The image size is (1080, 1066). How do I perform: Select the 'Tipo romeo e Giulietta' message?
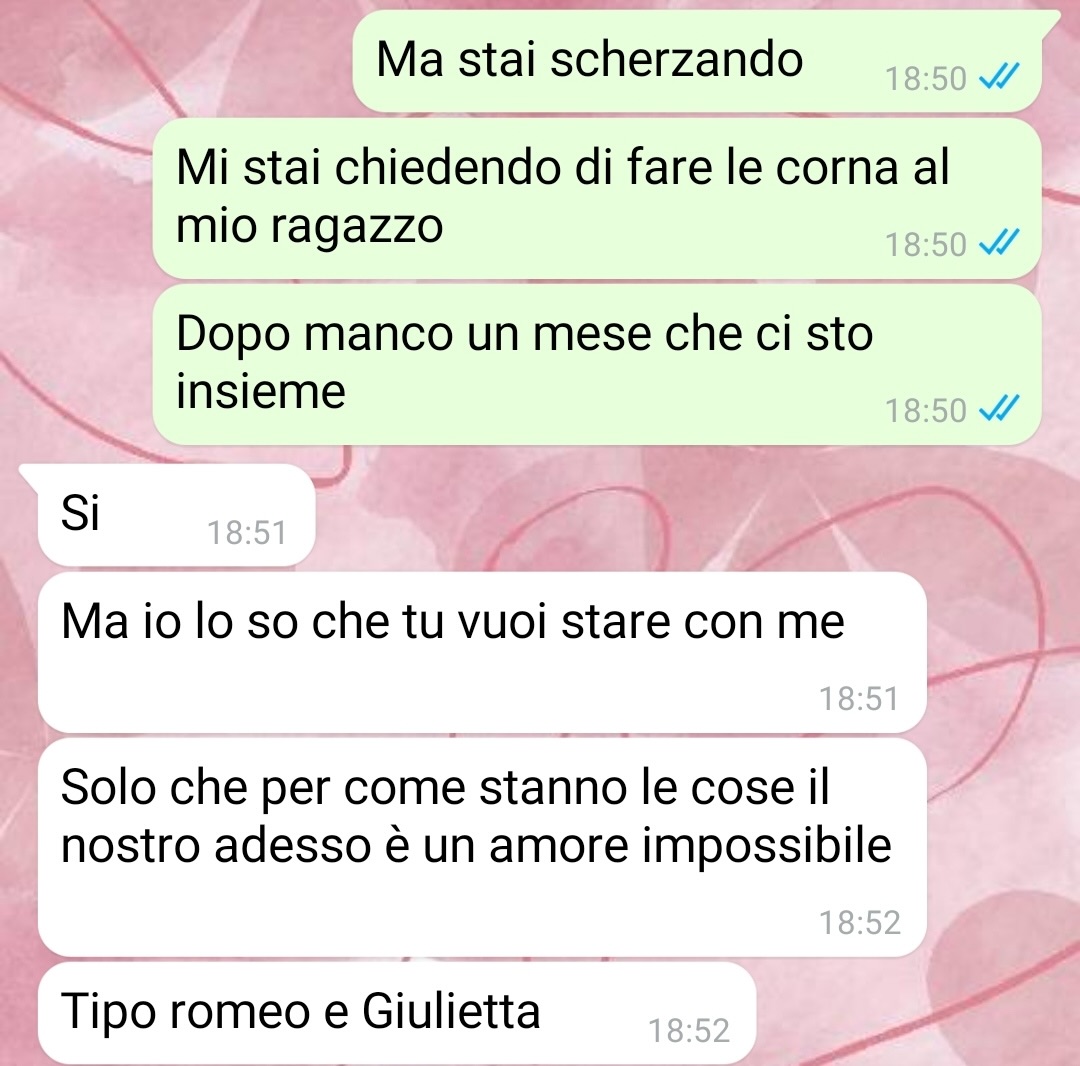(x=397, y=1013)
